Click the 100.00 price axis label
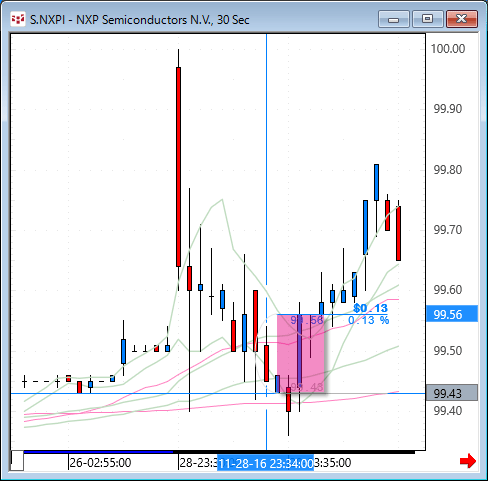Screen dimensions: 488x481 click(x=448, y=49)
